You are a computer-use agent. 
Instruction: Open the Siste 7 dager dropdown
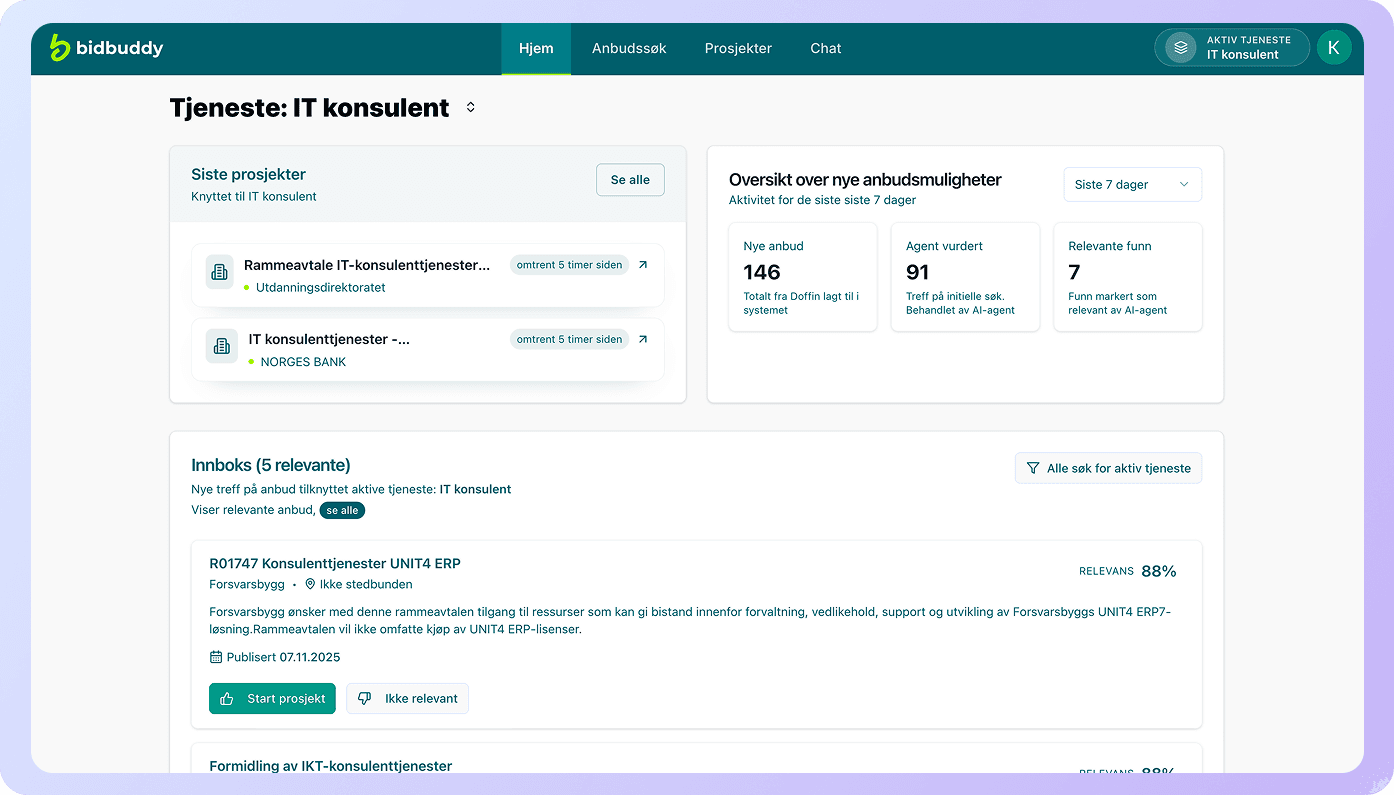[x=1132, y=184]
